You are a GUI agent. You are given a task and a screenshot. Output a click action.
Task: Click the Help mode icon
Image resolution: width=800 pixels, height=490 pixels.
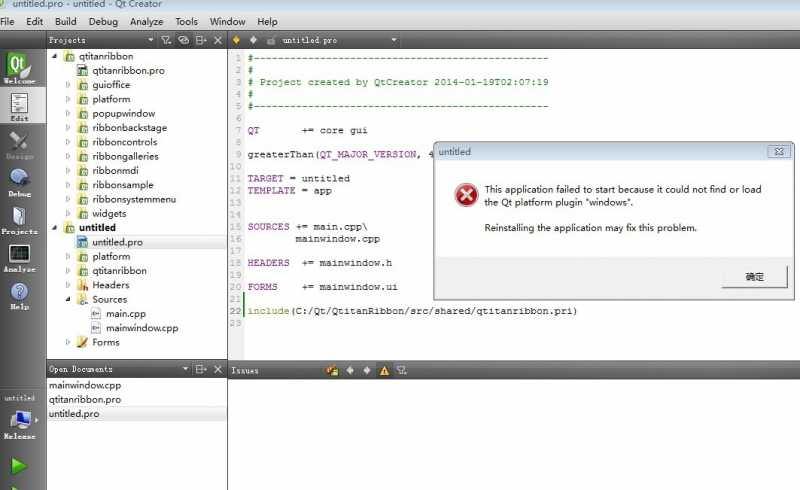click(x=20, y=296)
